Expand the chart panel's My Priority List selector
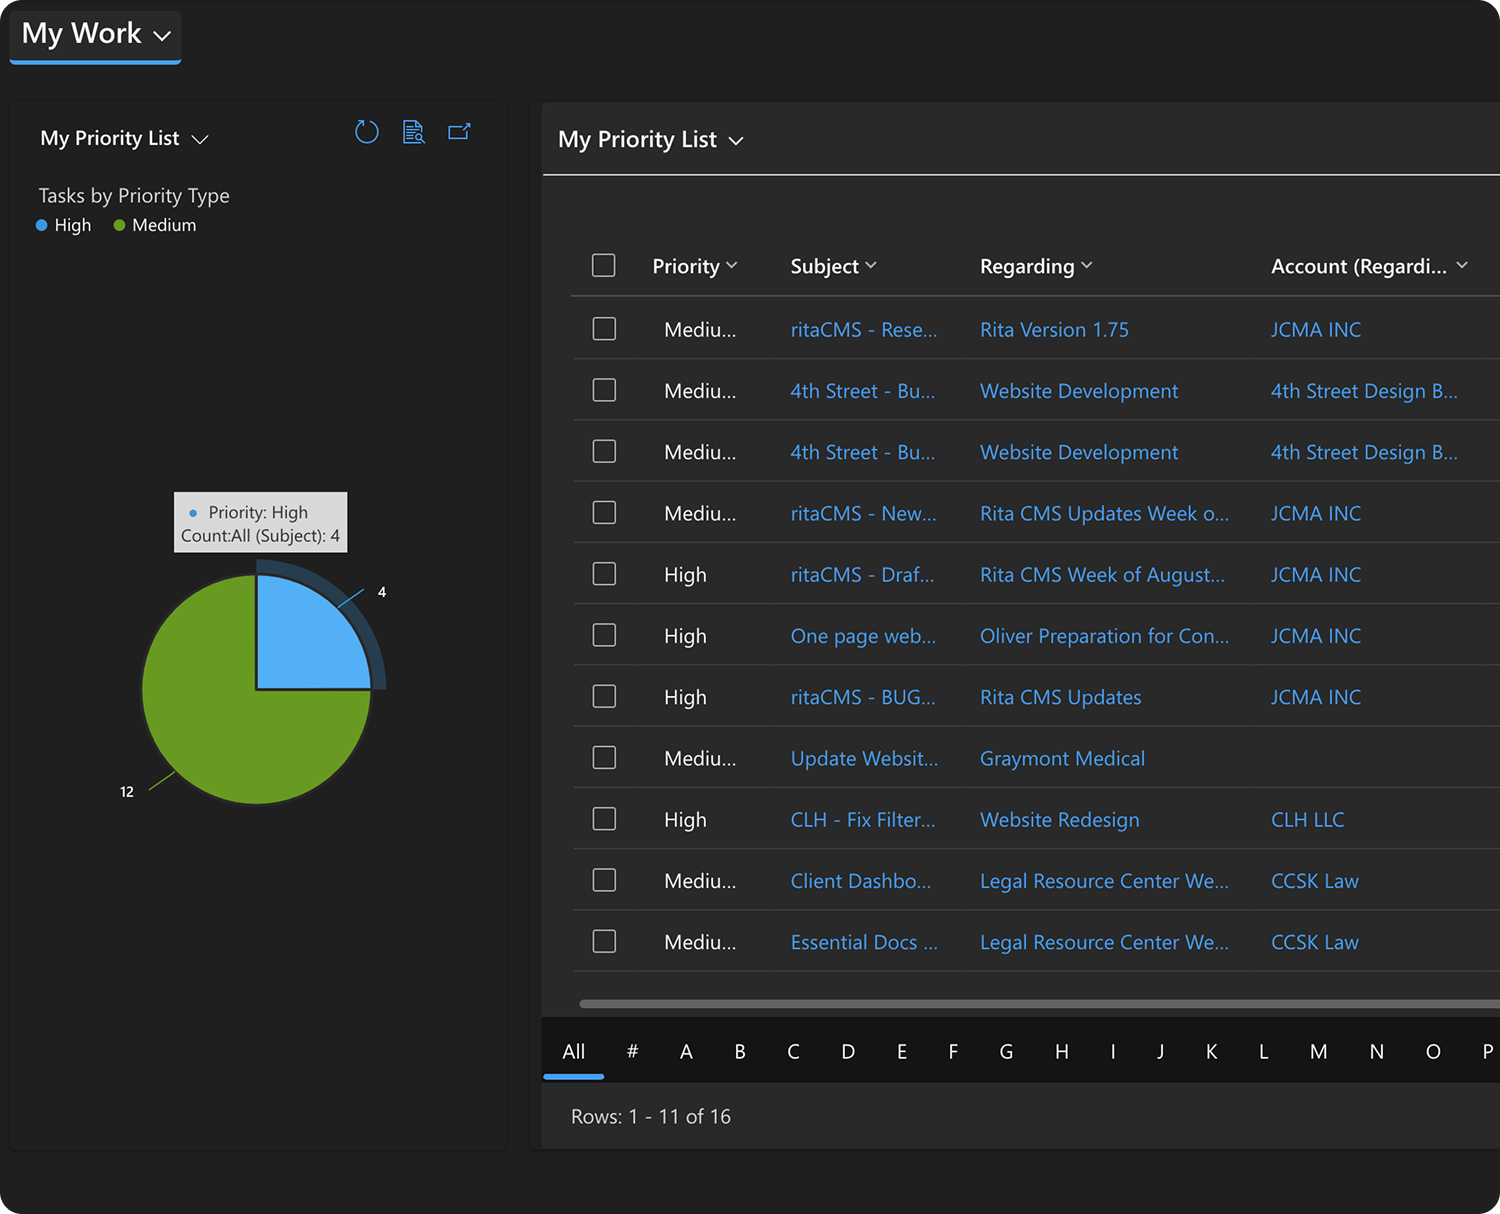The width and height of the screenshot is (1500, 1214). coord(124,139)
